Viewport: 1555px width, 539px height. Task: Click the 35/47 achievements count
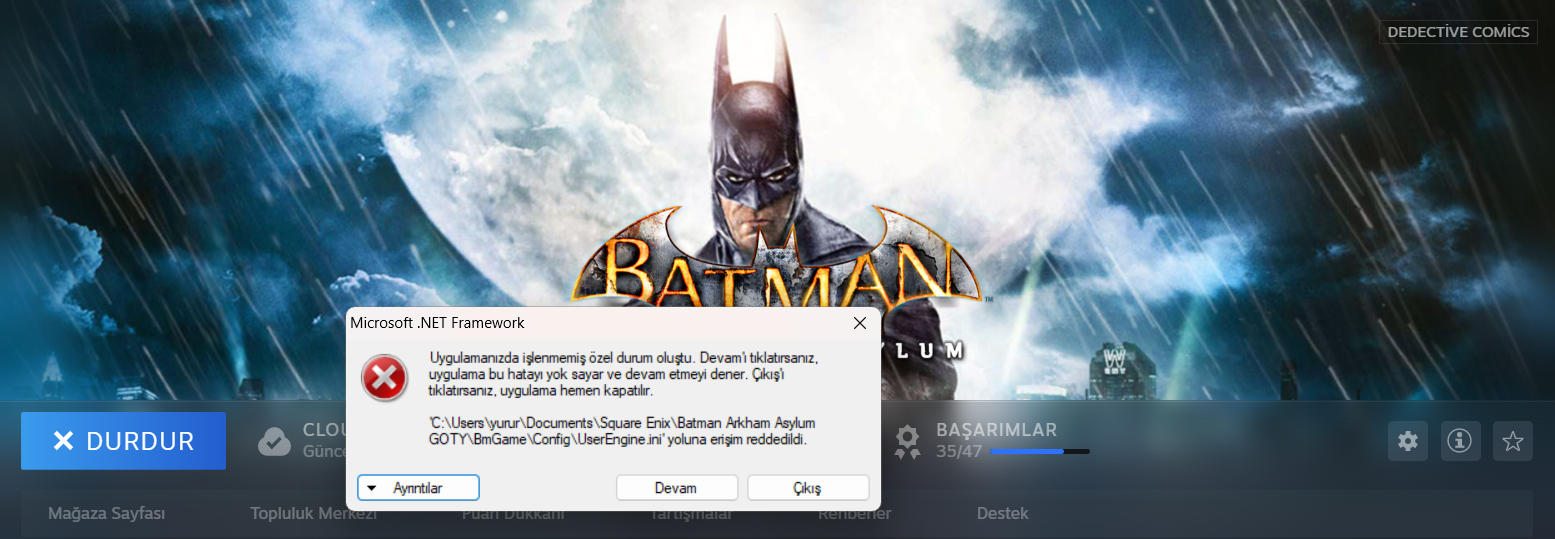click(959, 452)
